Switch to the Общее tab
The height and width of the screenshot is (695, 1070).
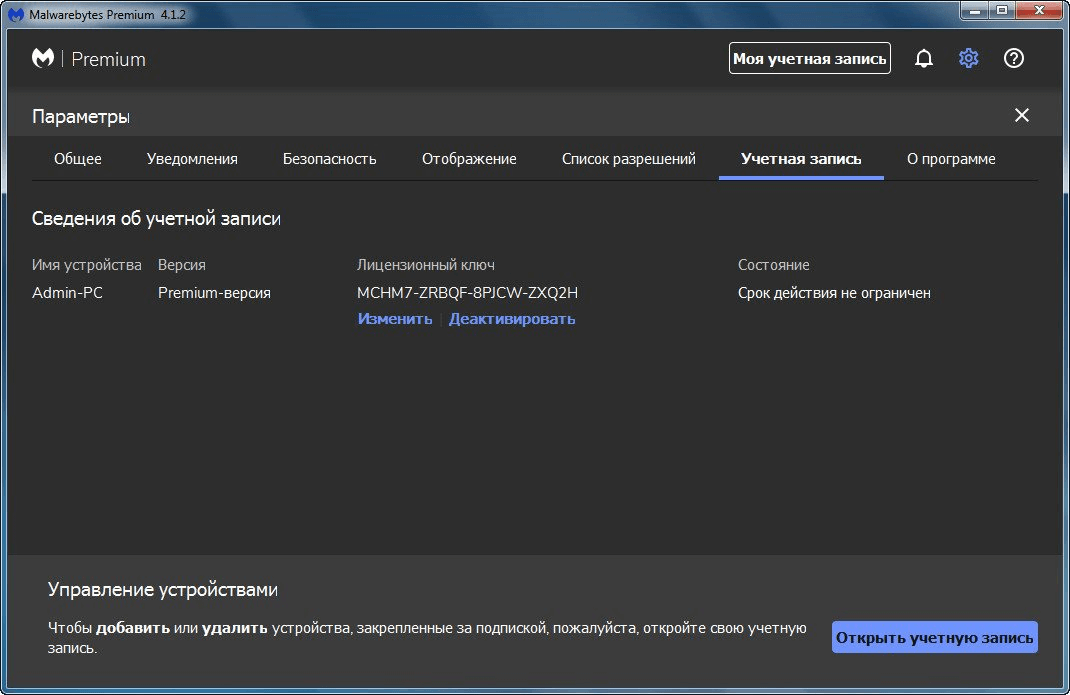(78, 159)
